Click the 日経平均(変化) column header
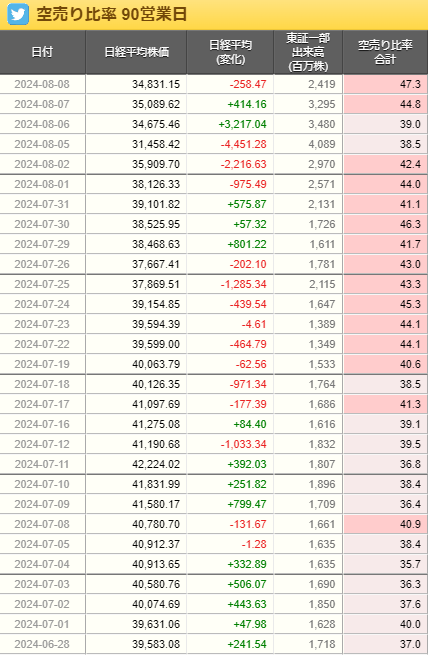 (230, 52)
